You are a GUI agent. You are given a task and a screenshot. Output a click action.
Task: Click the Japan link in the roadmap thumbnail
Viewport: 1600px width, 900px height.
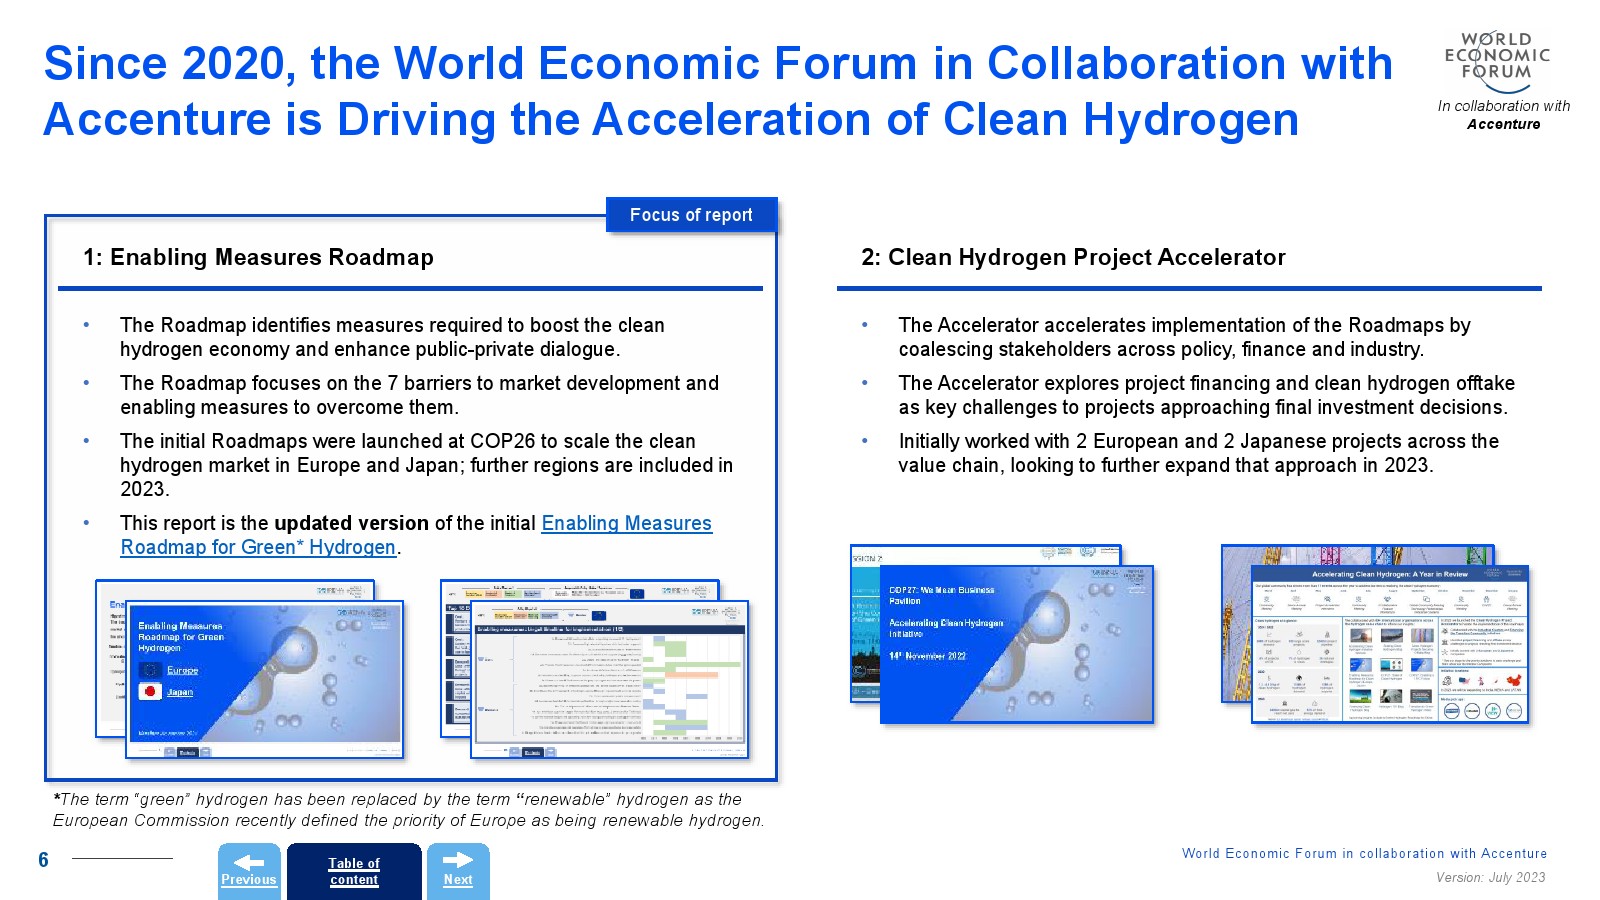(180, 692)
